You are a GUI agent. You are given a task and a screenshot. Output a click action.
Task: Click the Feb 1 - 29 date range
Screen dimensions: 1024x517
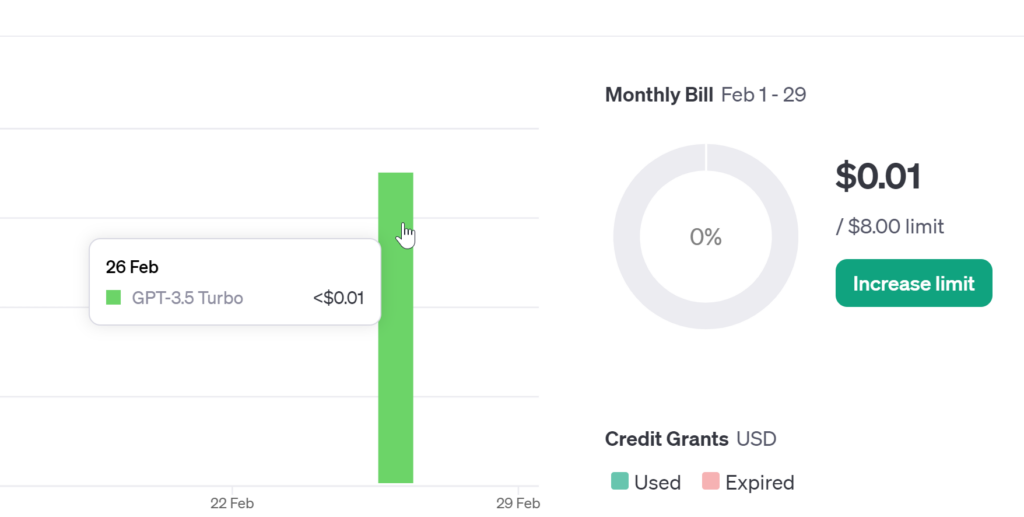[763, 95]
